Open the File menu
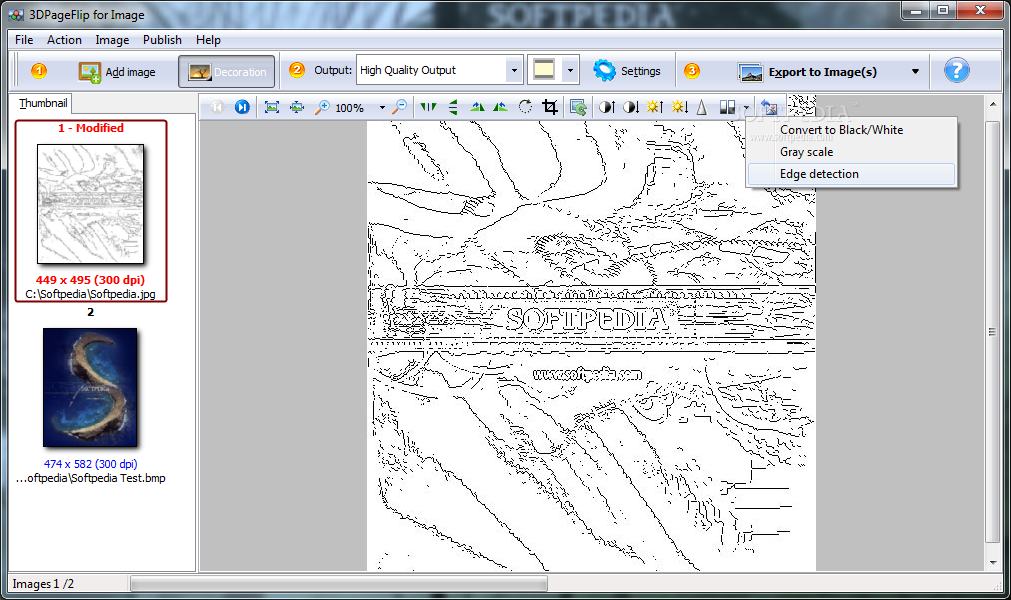The image size is (1011, 600). click(x=24, y=40)
